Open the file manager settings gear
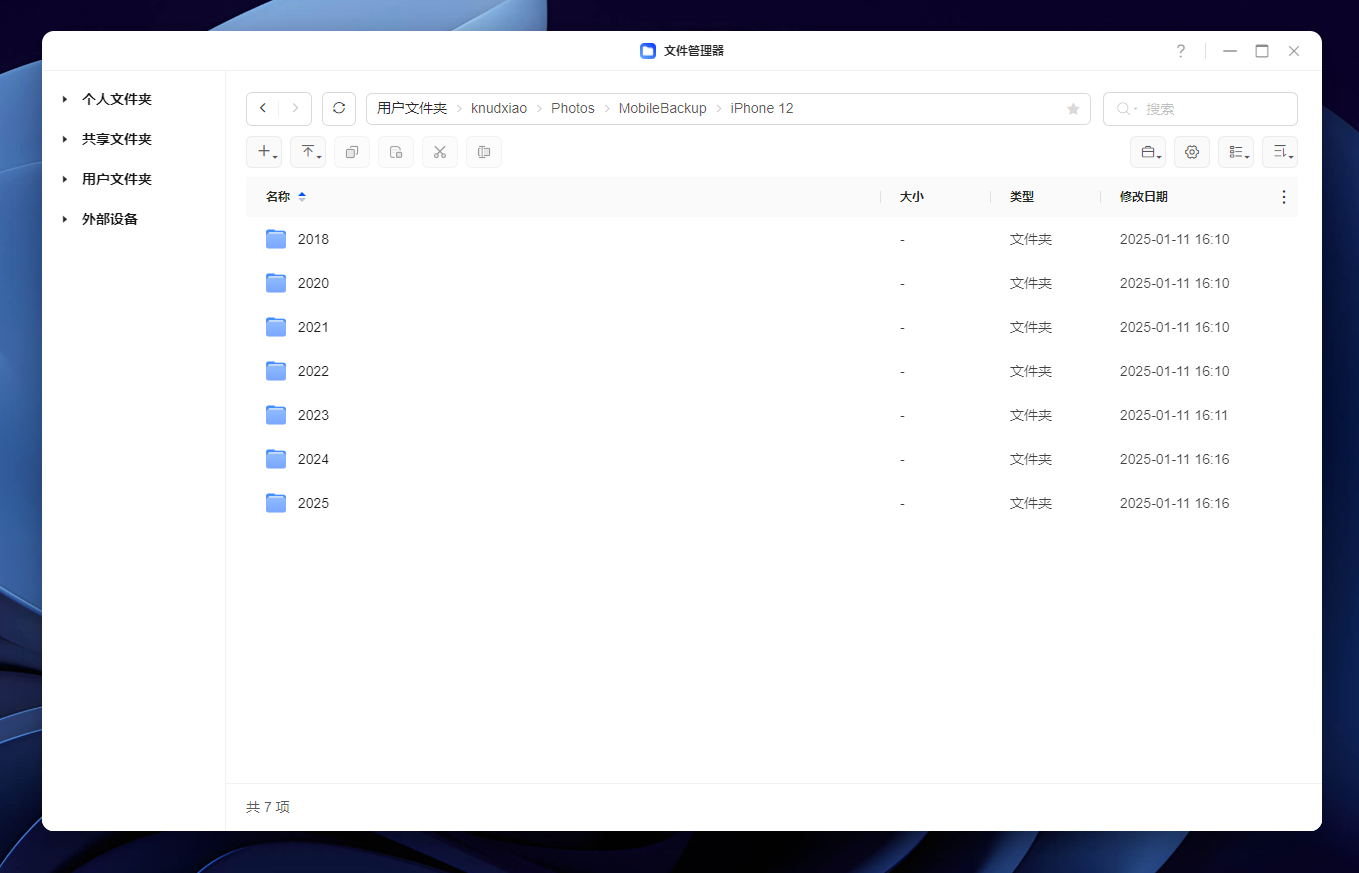 point(1192,152)
